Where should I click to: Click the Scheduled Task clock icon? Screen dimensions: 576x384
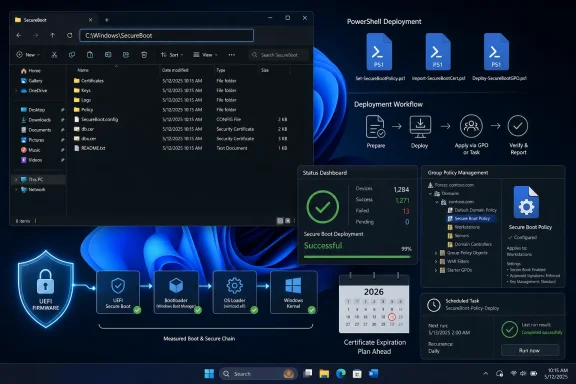click(x=434, y=305)
